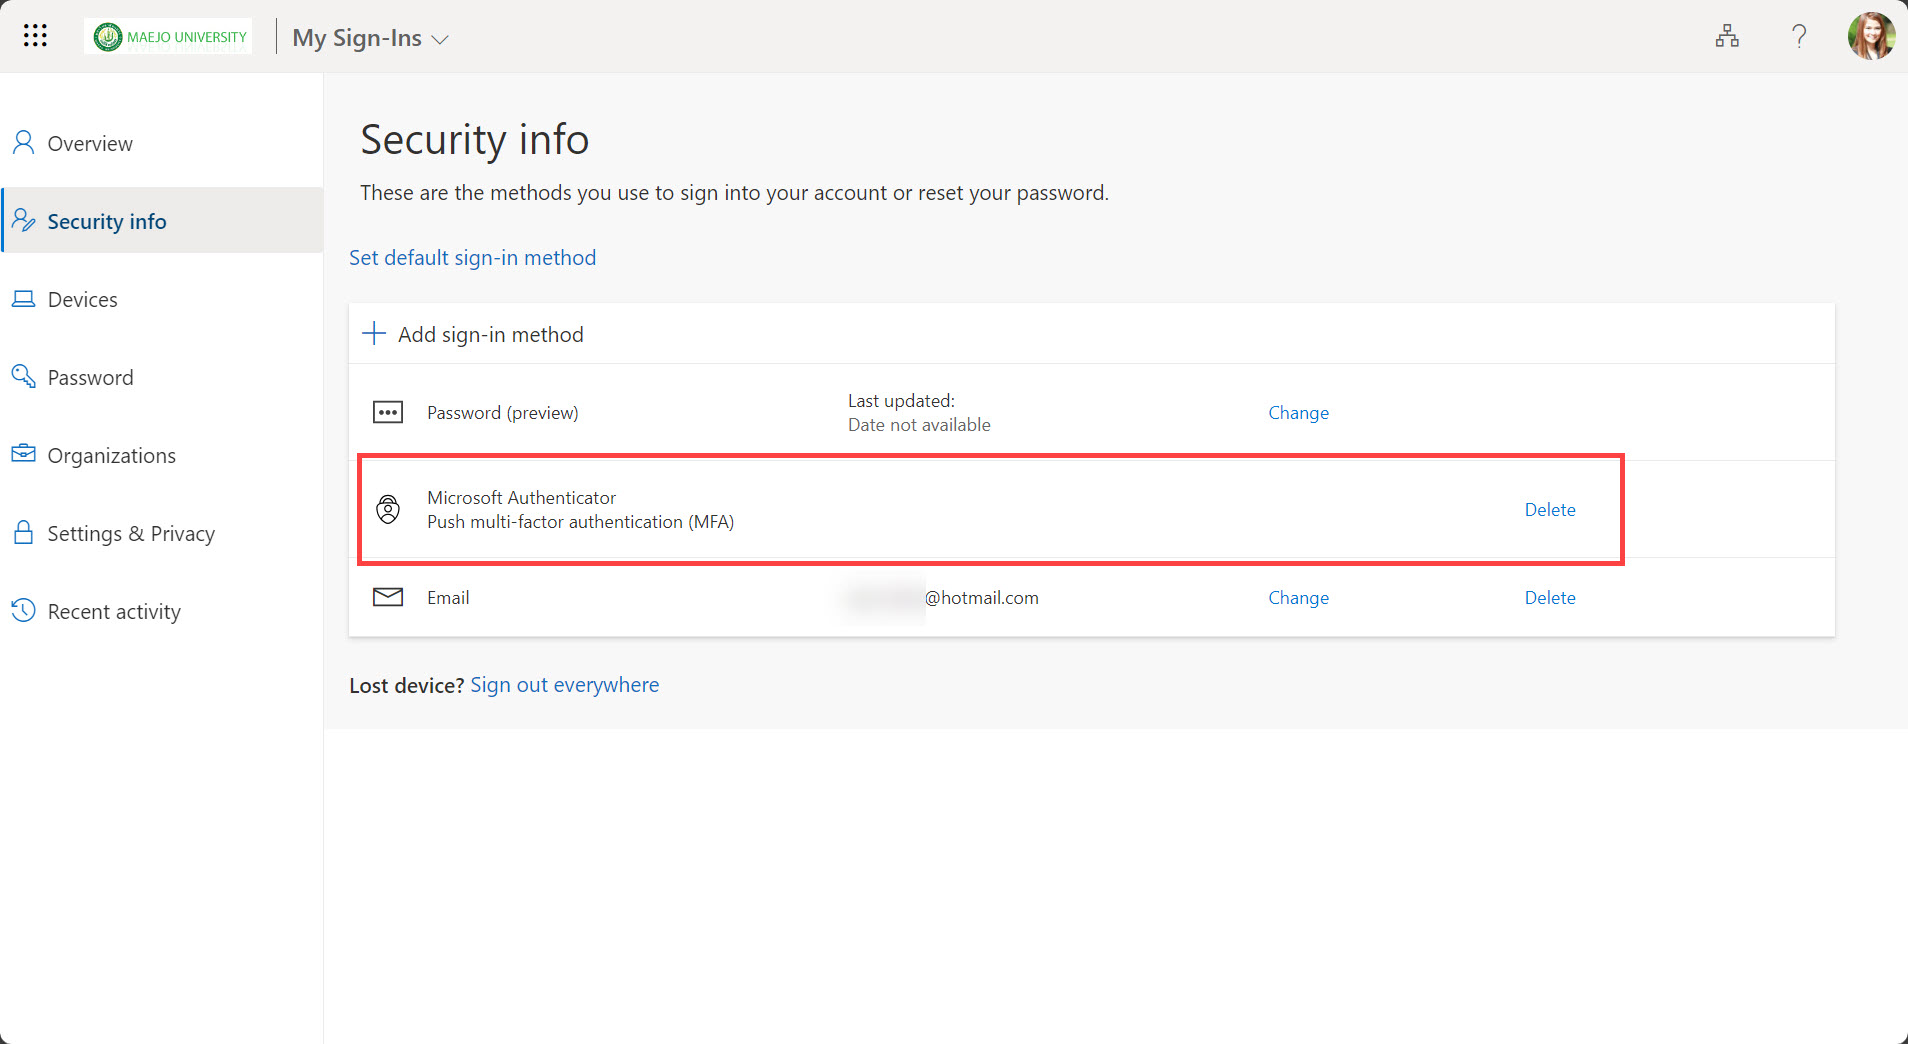Delete the Microsoft Authenticator method

[1549, 510]
